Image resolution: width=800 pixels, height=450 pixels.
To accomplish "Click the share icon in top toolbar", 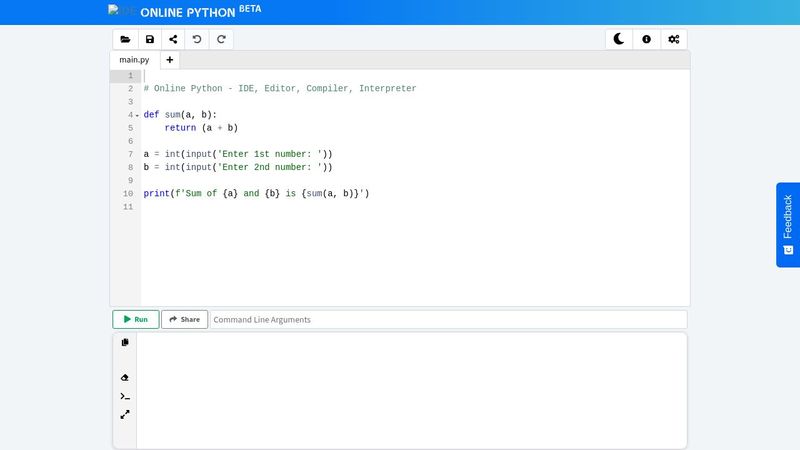I will [173, 39].
